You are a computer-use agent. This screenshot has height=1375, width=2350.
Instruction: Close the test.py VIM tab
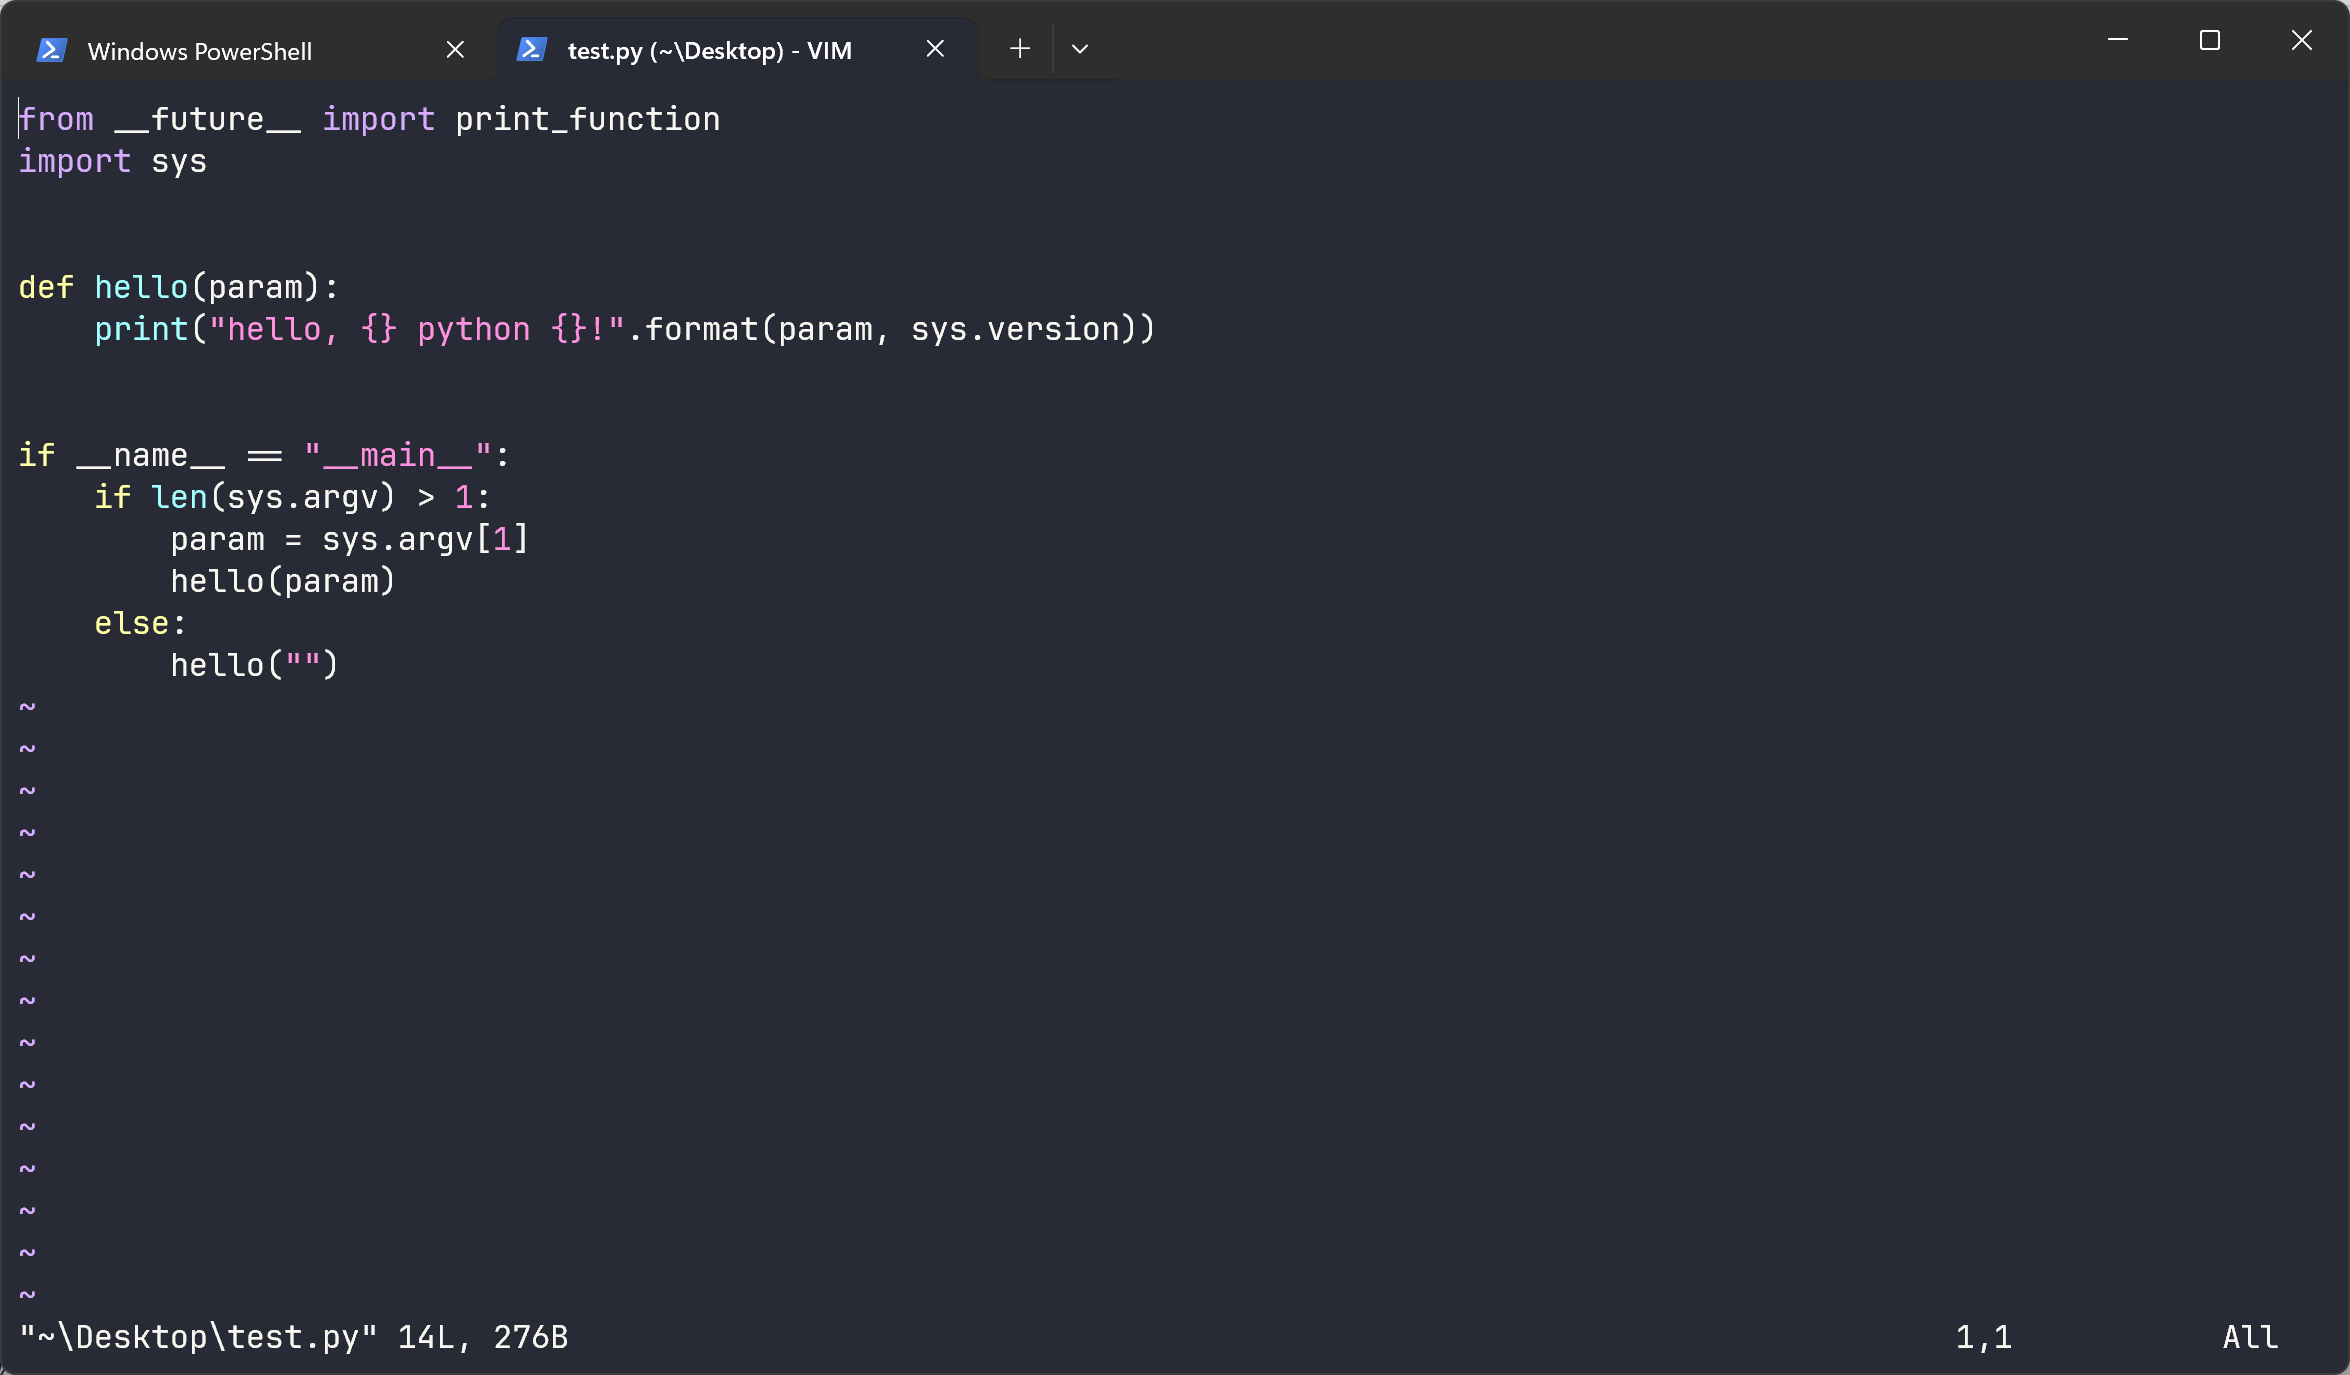935,49
